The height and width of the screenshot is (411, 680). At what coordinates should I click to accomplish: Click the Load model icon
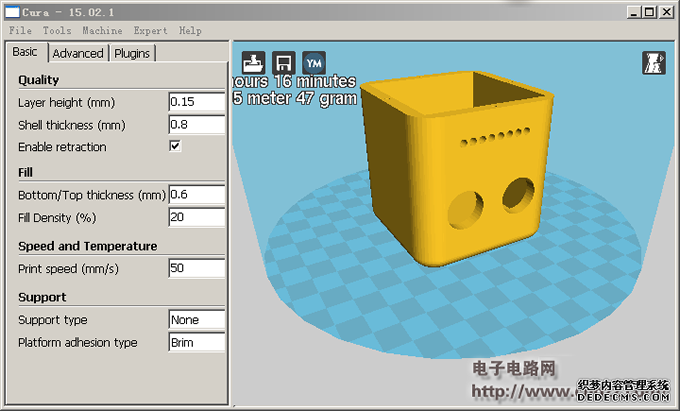[253, 63]
